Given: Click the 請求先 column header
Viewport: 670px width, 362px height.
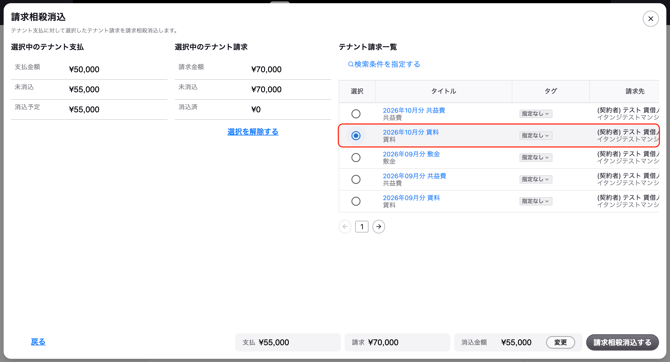Looking at the screenshot, I should (x=624, y=91).
